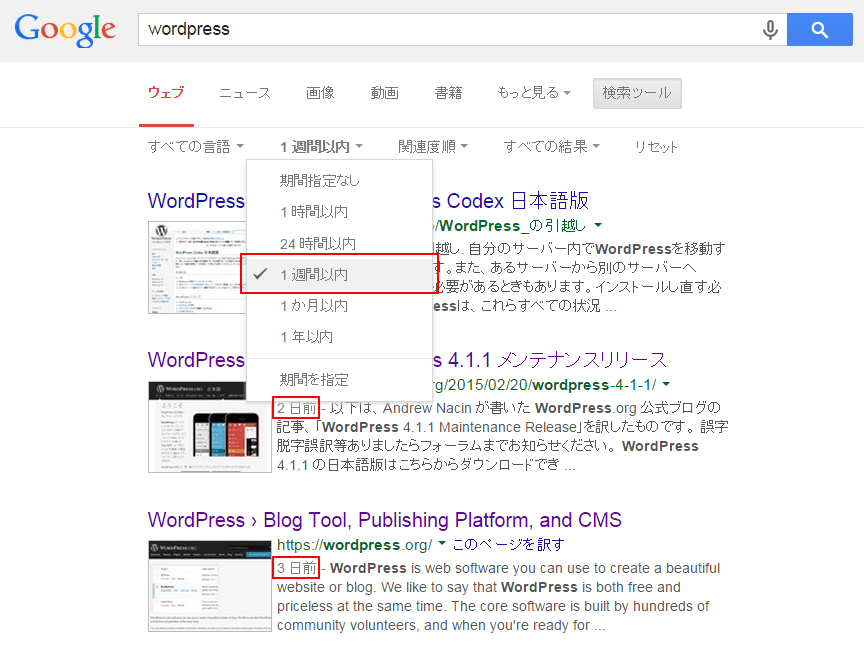Switch to the ウェブ tab

click(x=166, y=93)
